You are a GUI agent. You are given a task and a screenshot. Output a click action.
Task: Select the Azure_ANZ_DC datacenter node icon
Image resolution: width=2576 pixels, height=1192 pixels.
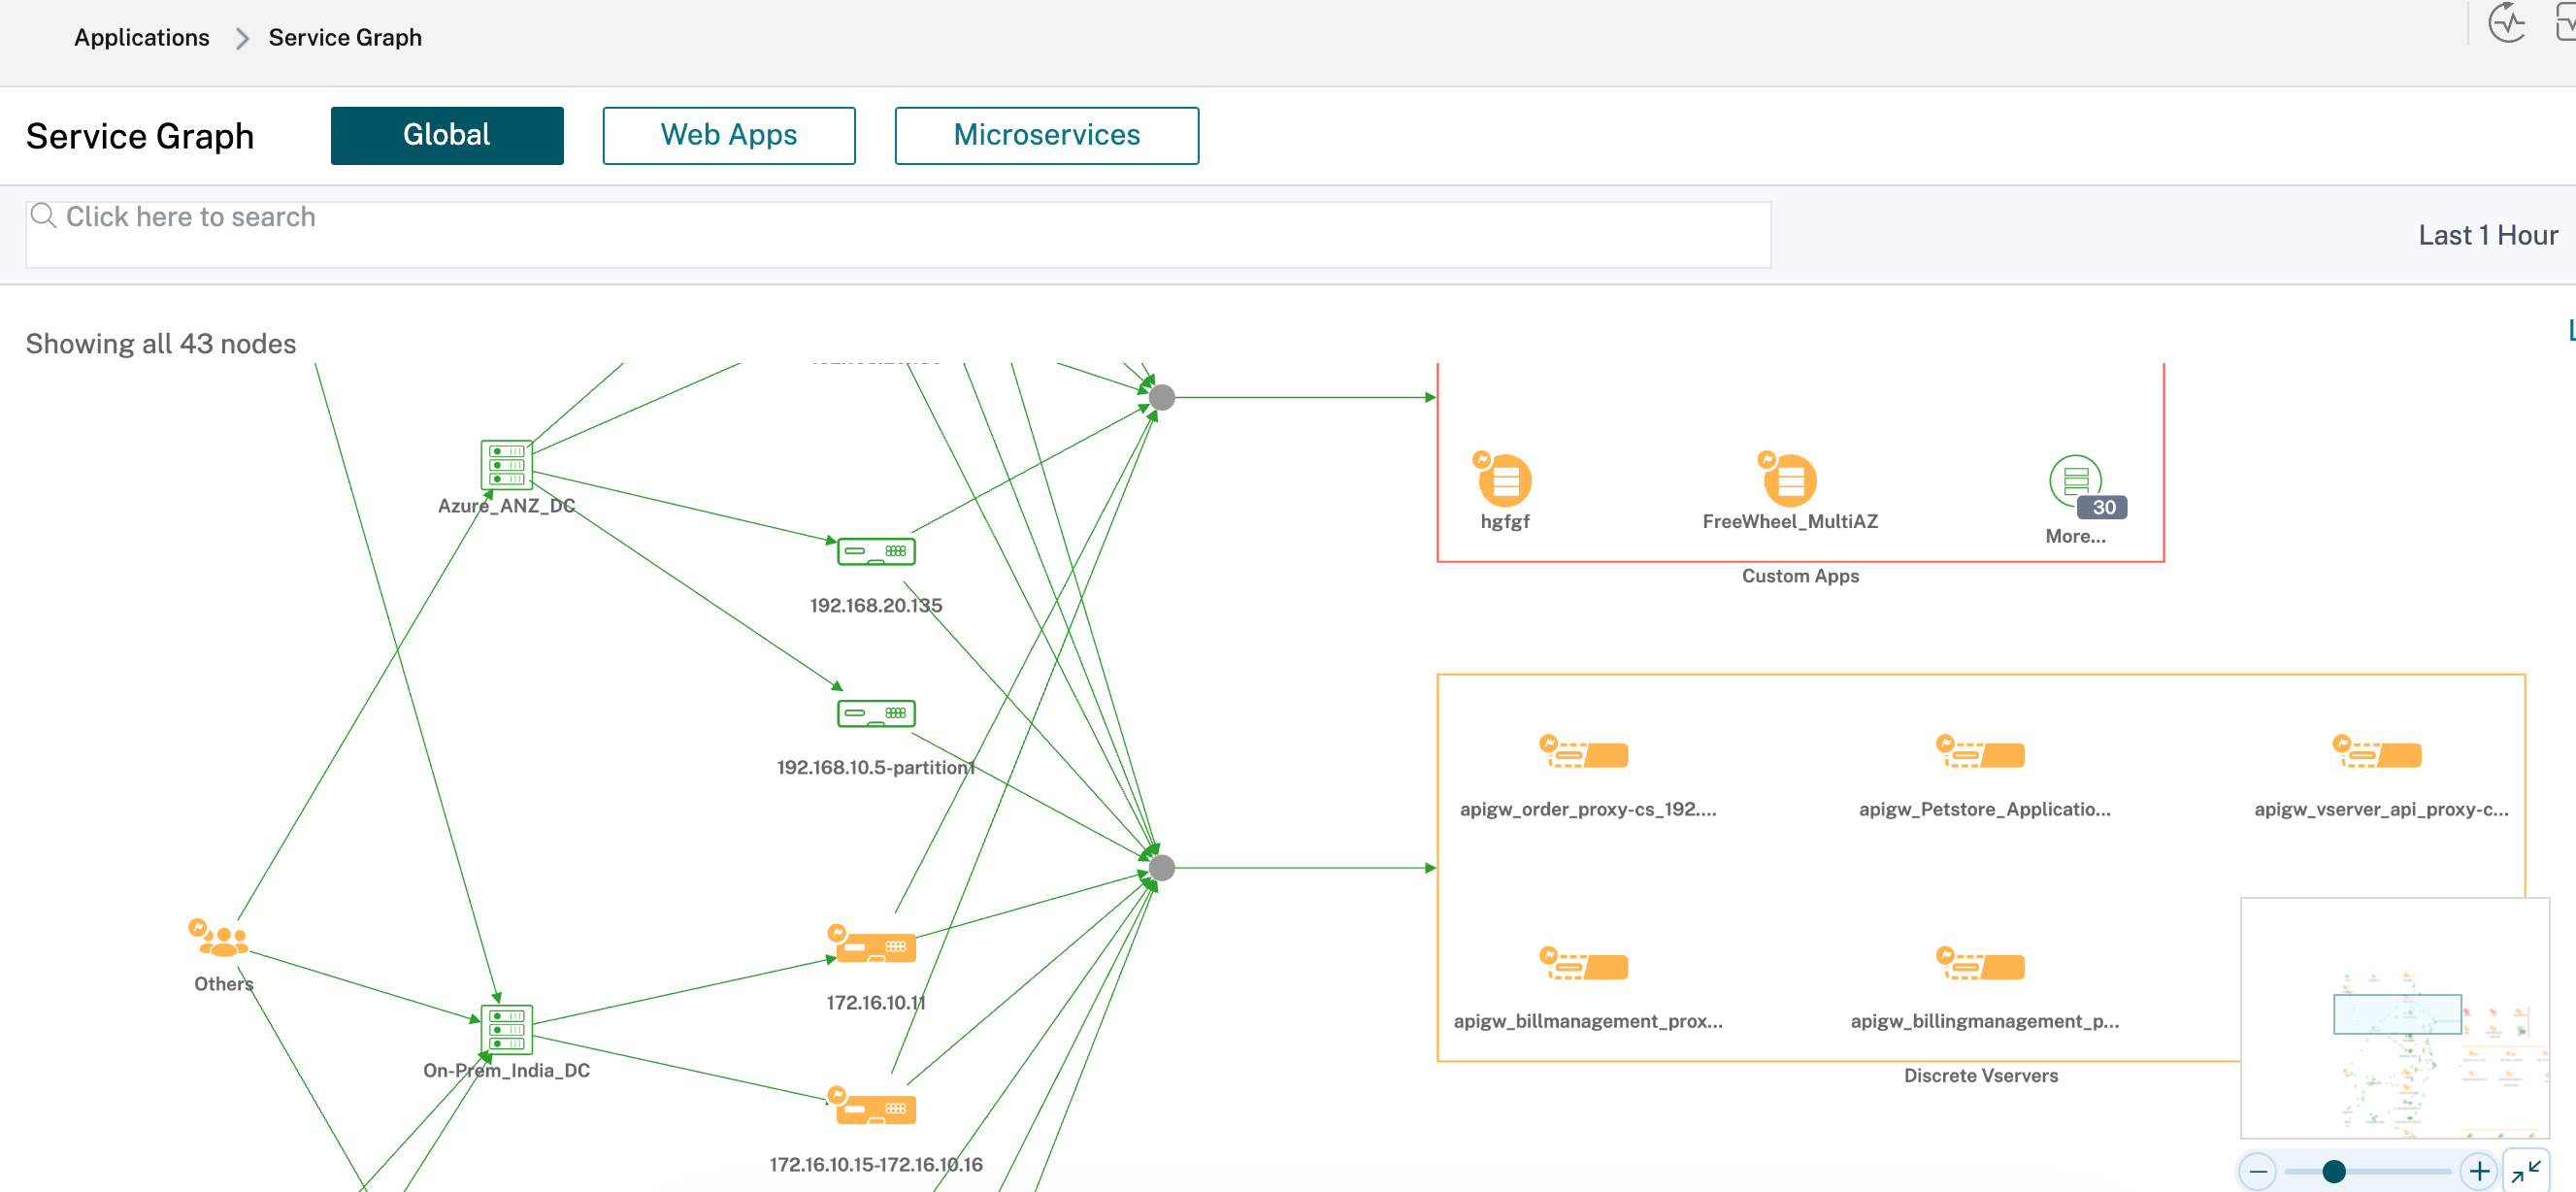click(506, 465)
